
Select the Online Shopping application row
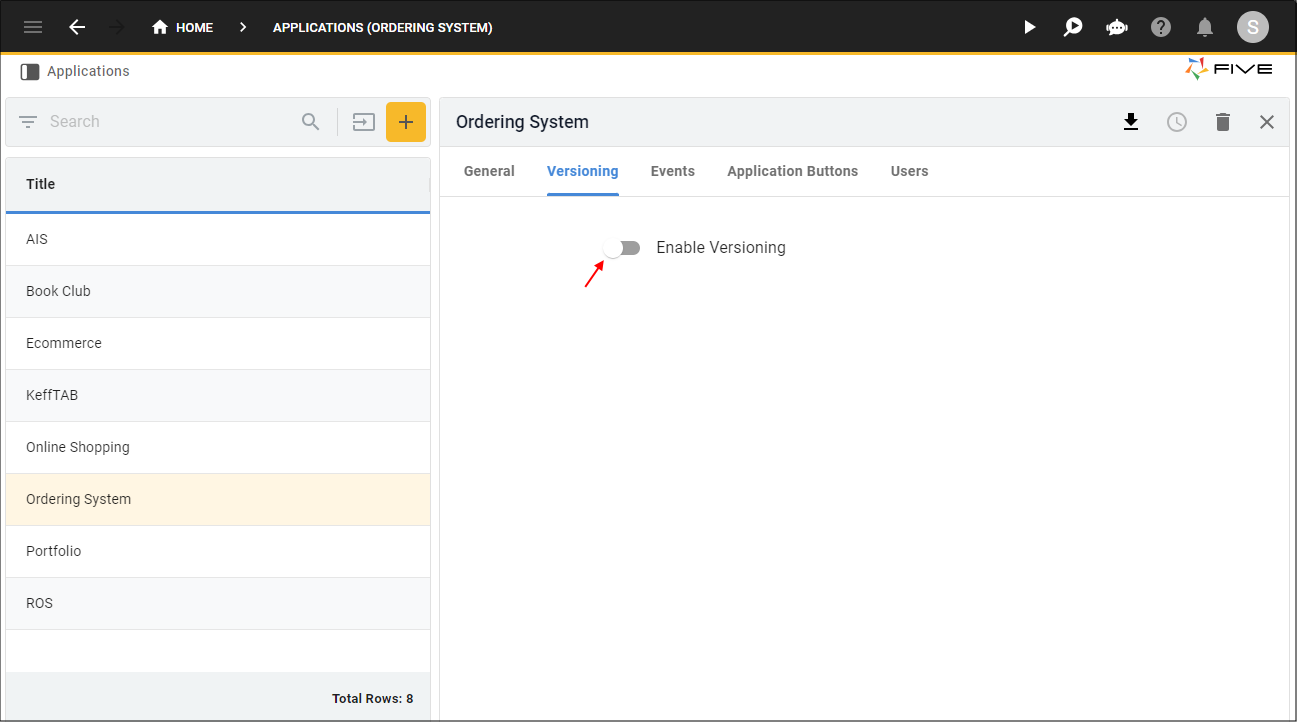pos(218,447)
